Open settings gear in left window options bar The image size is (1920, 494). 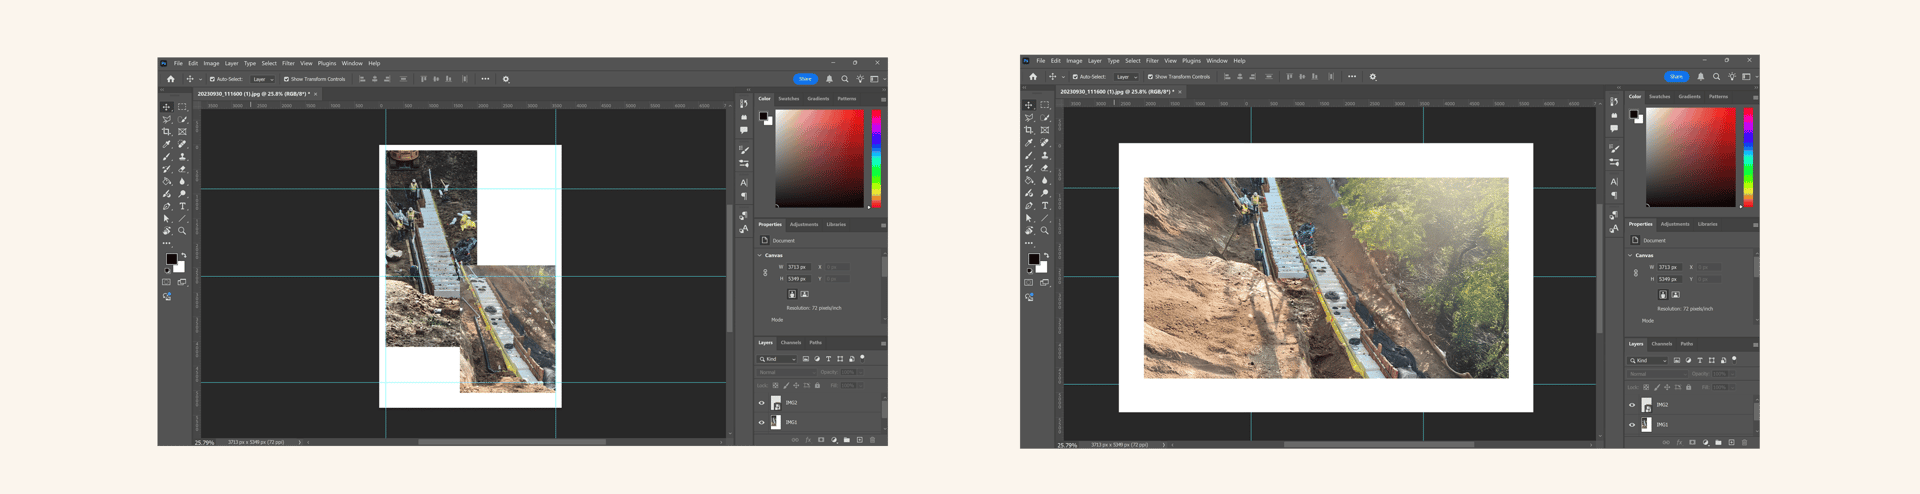point(506,79)
